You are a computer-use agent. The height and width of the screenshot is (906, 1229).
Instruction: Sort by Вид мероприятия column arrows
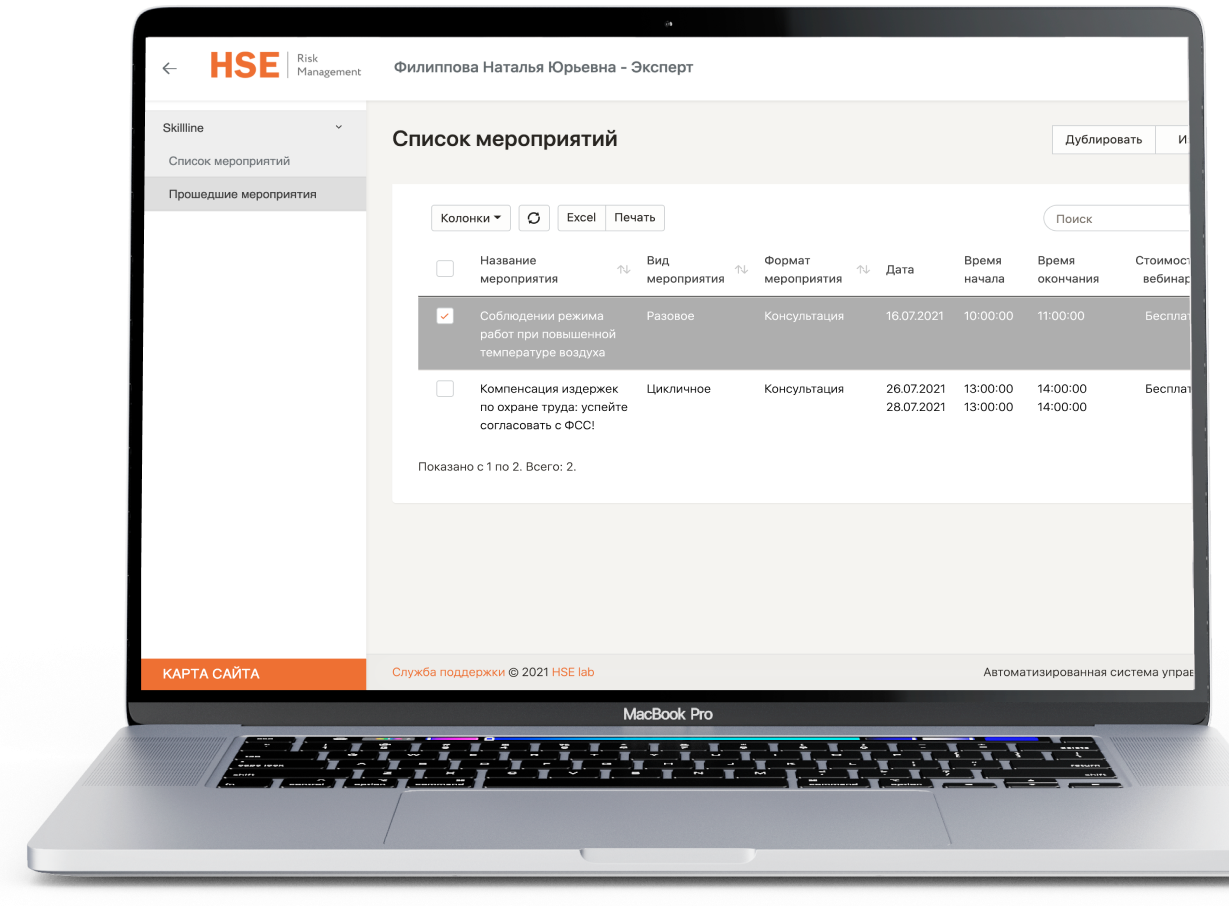coord(741,270)
